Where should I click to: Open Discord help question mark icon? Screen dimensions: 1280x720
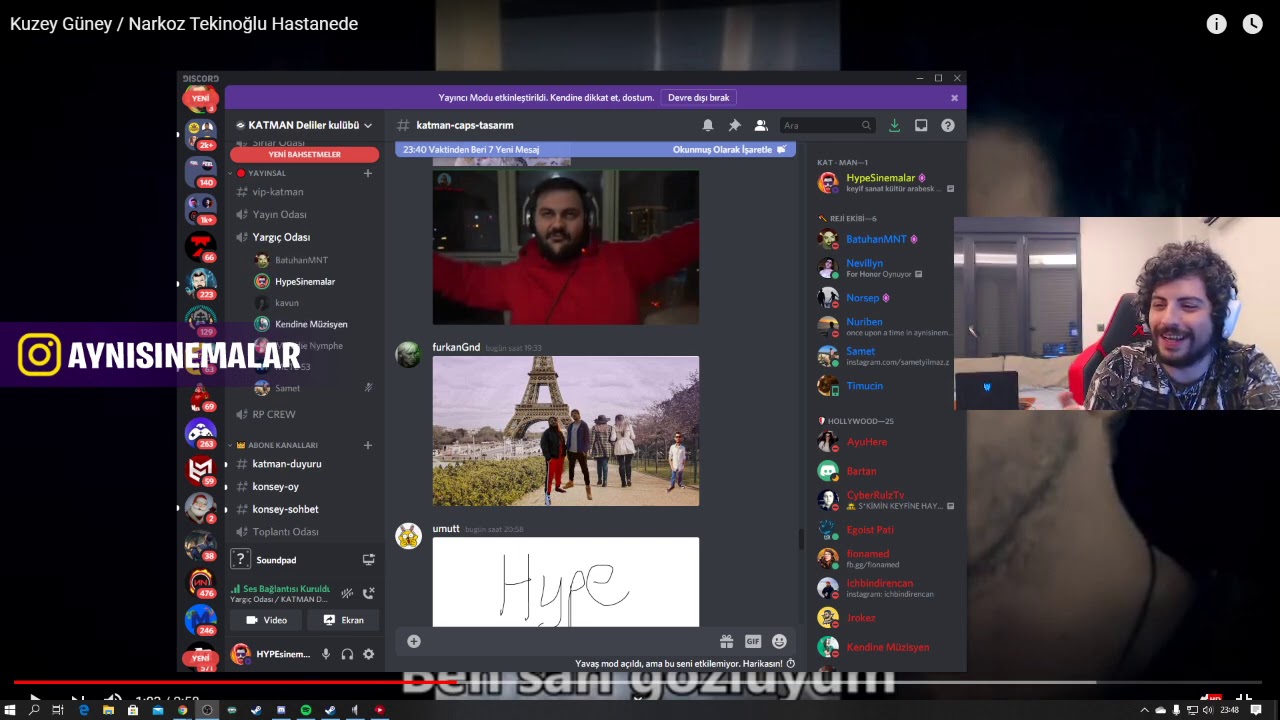948,125
